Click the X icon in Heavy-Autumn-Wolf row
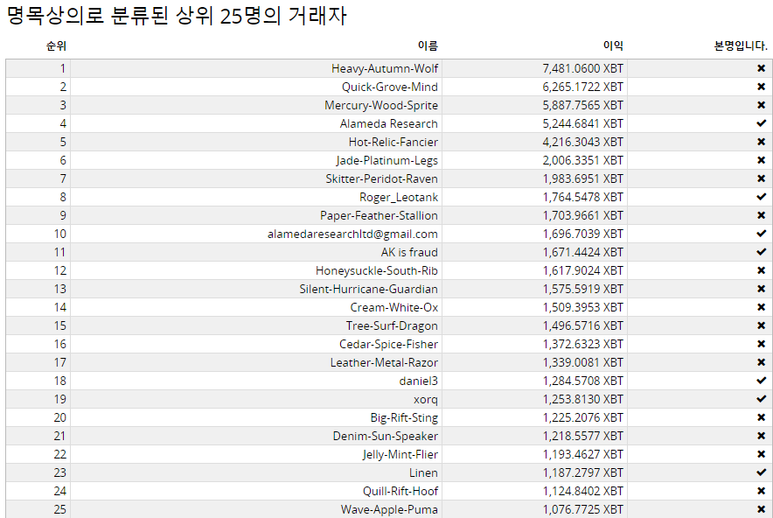 761,69
